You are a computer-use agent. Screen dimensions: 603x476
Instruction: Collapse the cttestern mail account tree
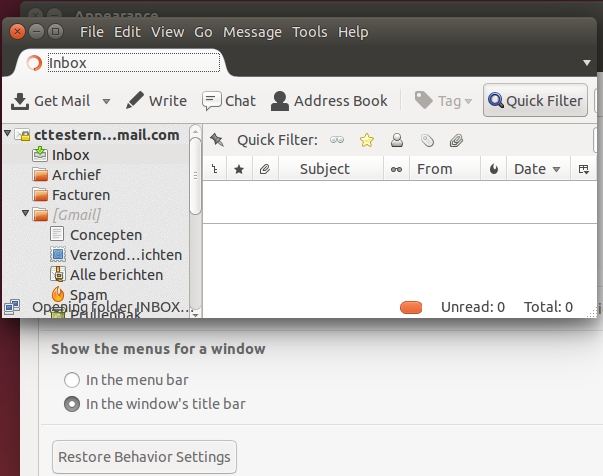(x=7, y=133)
